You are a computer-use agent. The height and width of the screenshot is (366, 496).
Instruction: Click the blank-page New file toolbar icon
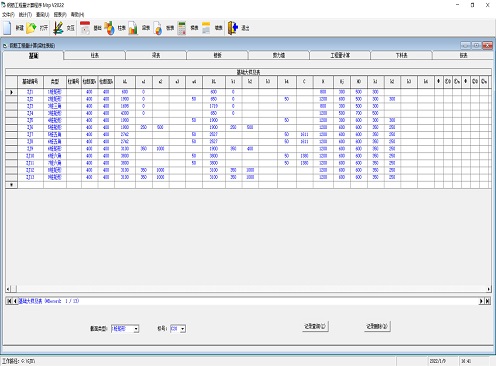pyautogui.click(x=7, y=28)
